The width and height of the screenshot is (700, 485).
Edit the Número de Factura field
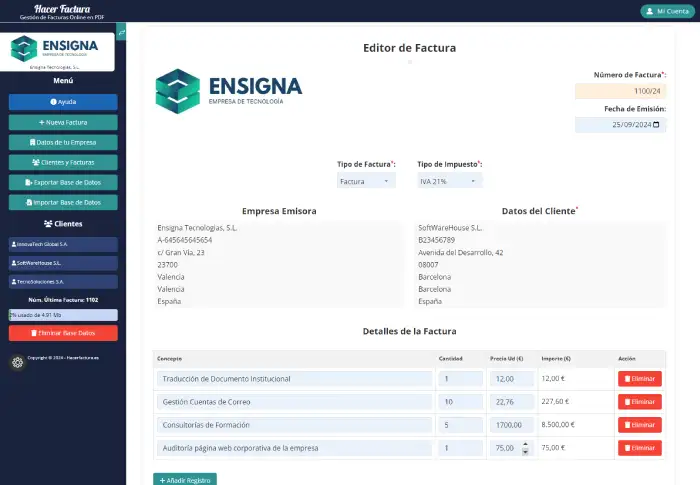point(621,91)
